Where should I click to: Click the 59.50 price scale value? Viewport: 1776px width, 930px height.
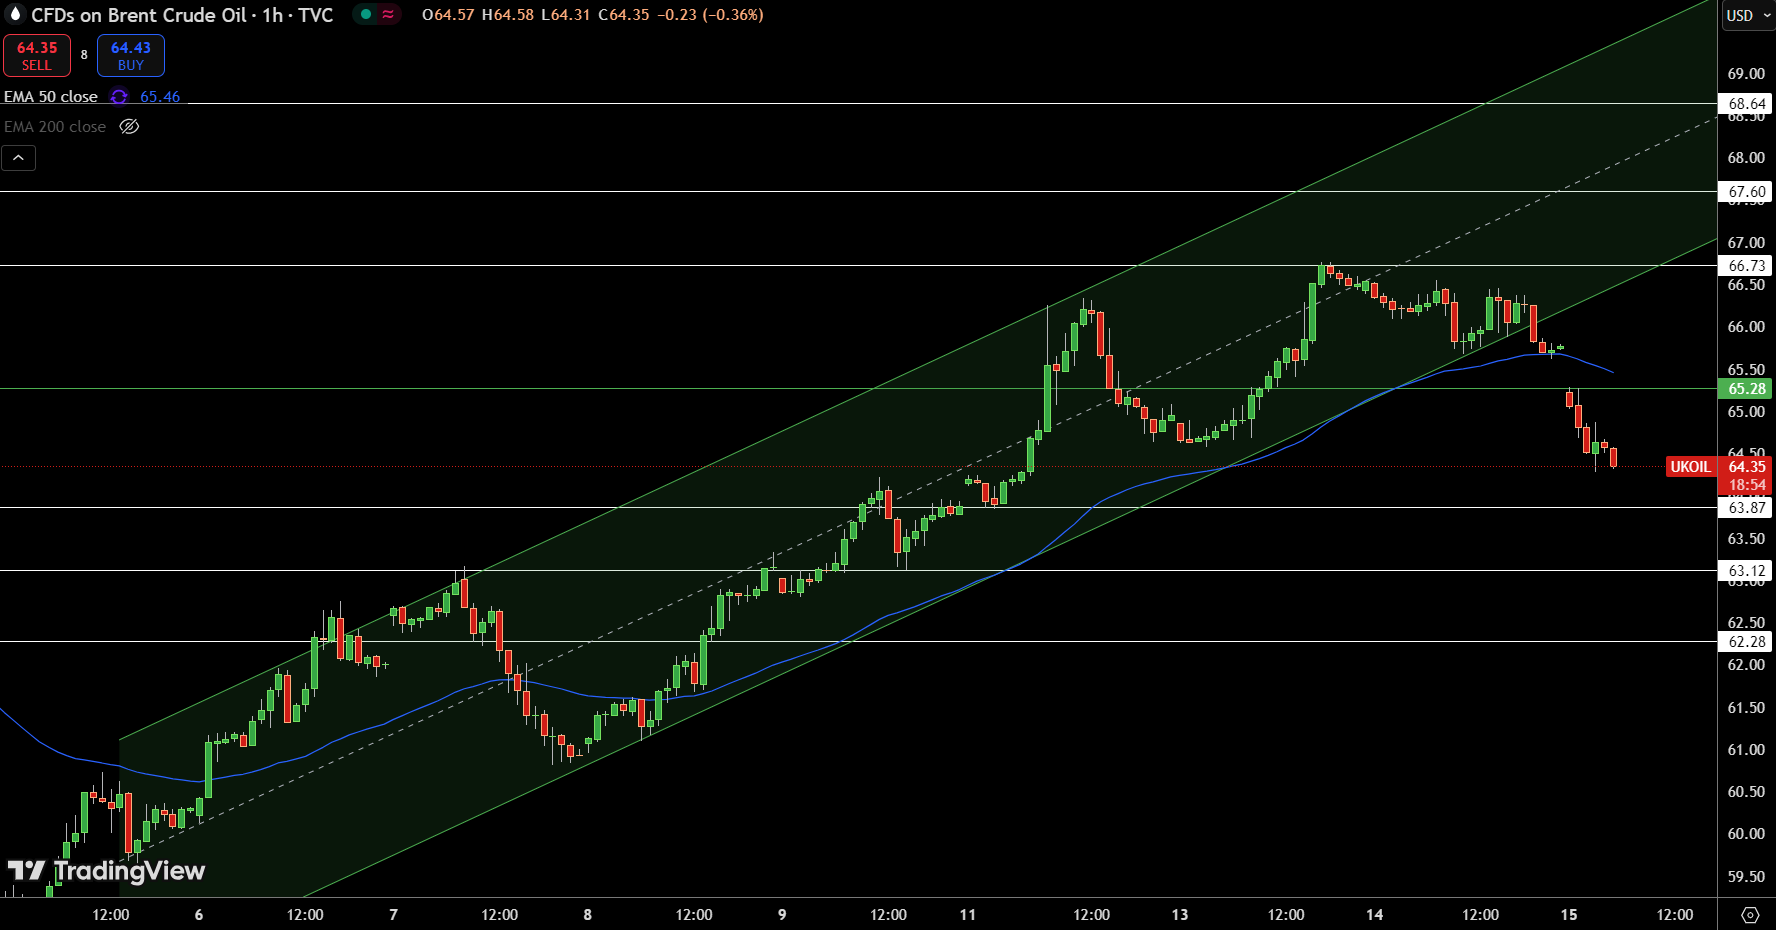[1746, 877]
